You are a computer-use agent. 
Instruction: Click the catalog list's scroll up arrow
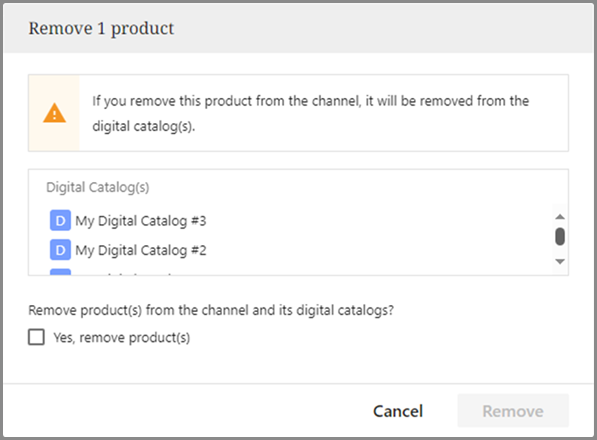560,217
